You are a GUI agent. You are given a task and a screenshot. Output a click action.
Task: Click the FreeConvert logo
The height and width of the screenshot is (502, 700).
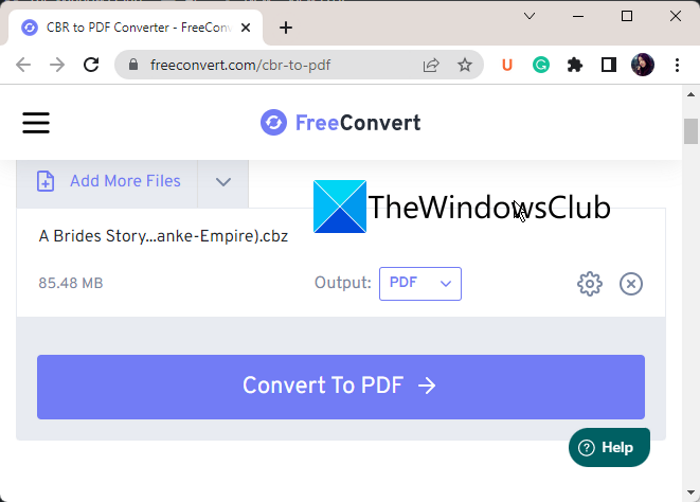pyautogui.click(x=340, y=122)
